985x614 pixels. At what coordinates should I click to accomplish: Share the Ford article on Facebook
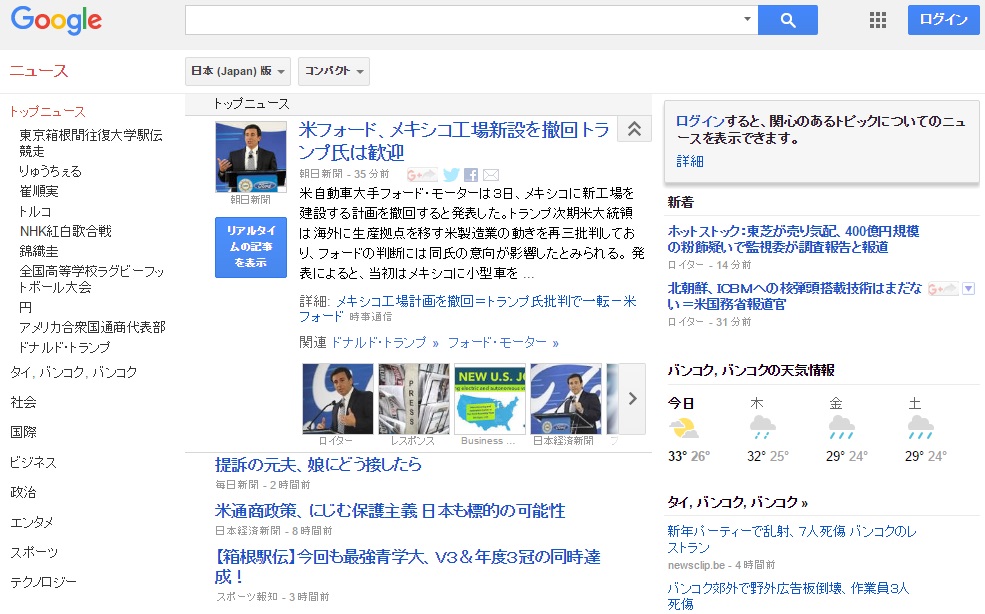coord(471,175)
